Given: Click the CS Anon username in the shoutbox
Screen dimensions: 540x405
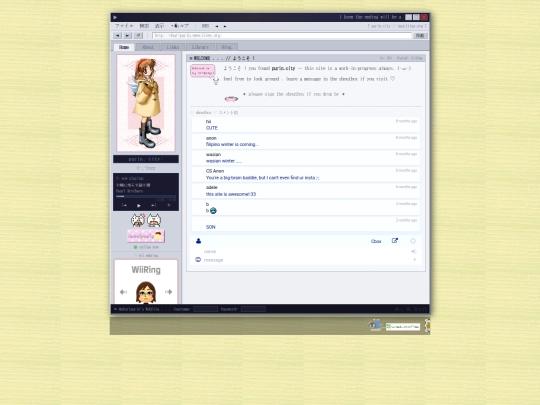Looking at the screenshot, I should point(215,171).
